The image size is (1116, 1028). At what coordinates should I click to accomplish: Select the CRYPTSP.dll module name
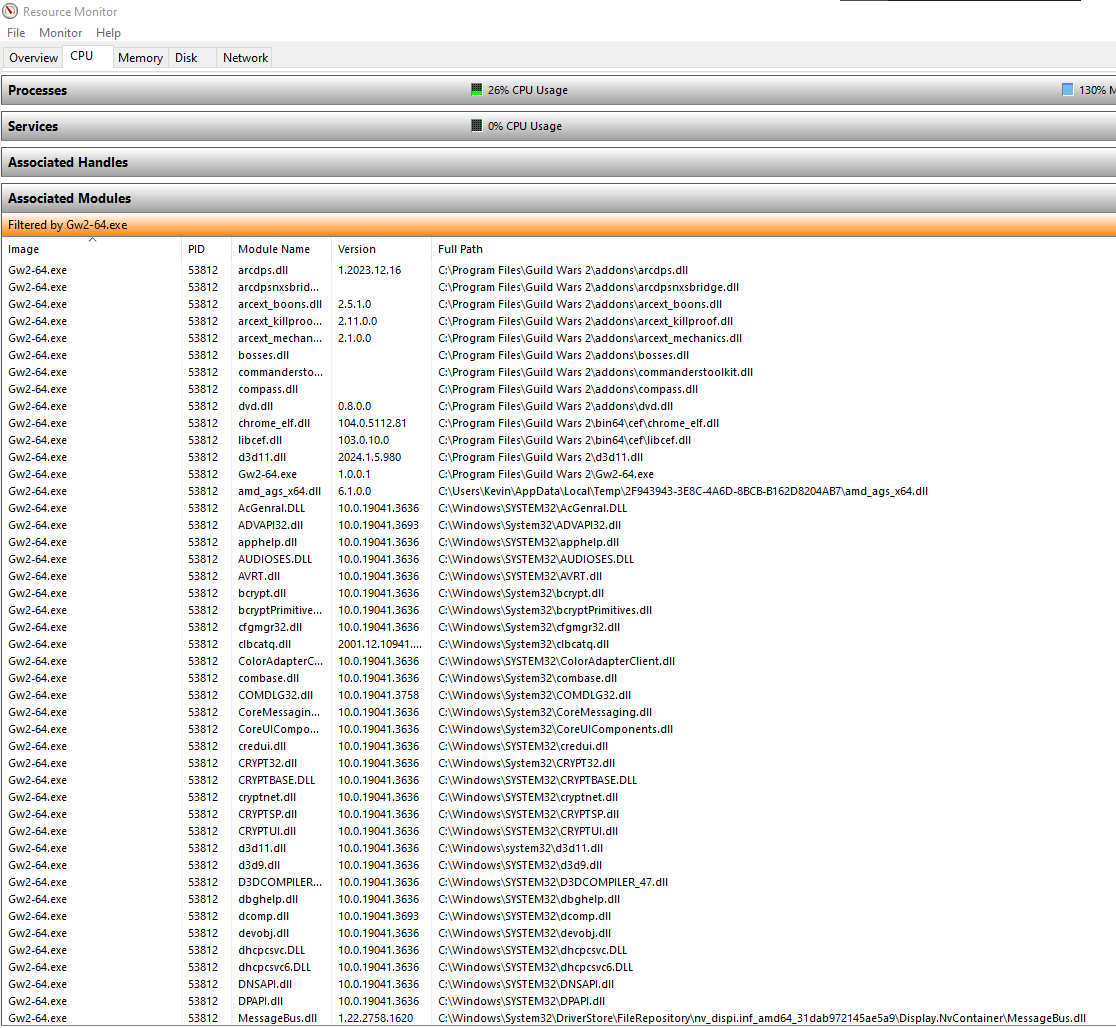coord(268,814)
